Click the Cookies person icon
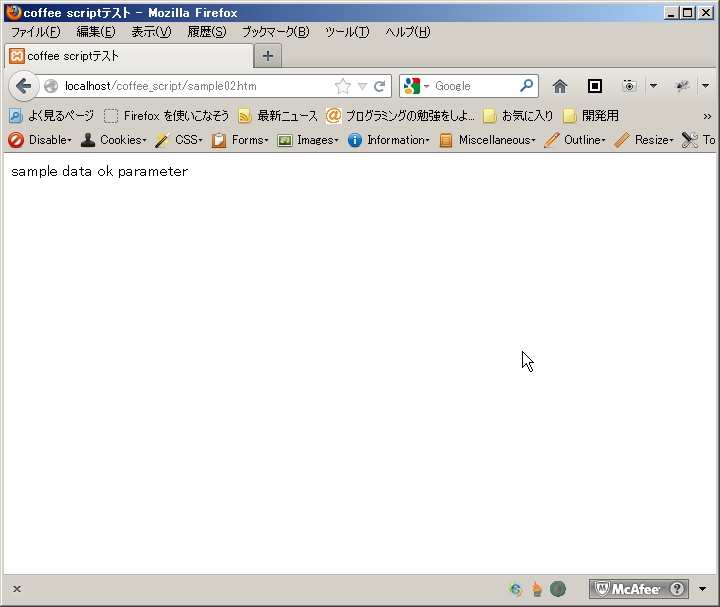Image resolution: width=720 pixels, height=607 pixels. coord(88,140)
